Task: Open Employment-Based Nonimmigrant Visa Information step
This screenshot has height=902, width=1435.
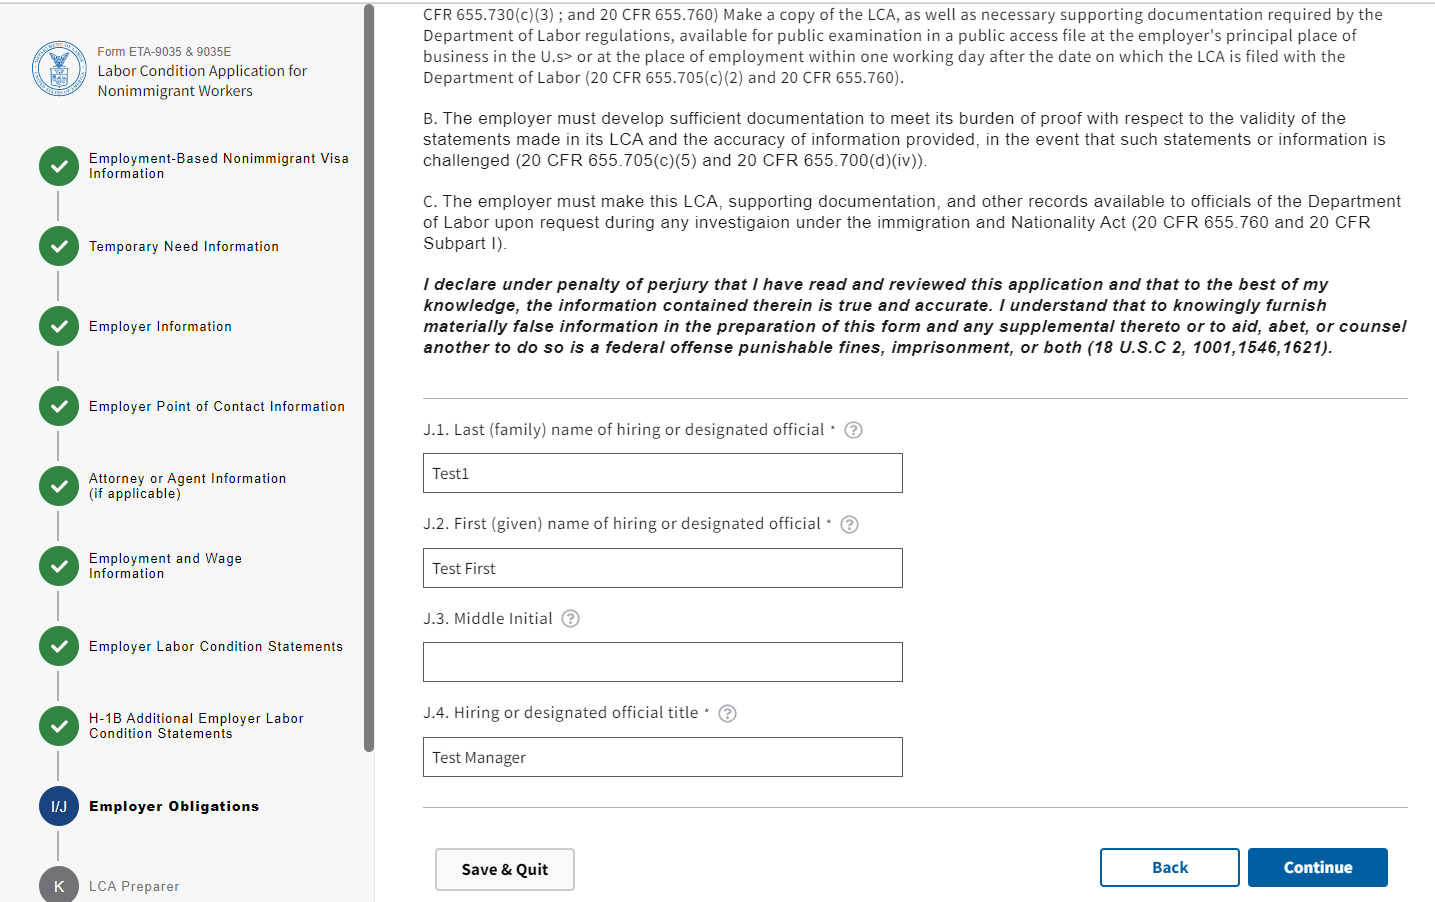Action: coord(218,166)
